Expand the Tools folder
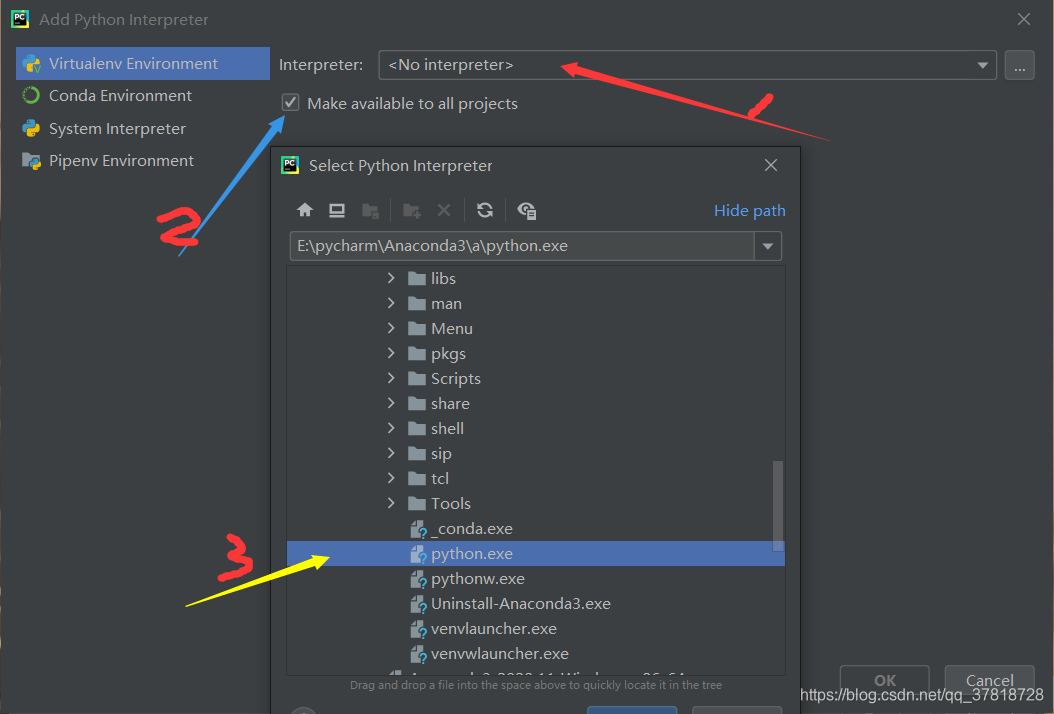This screenshot has height=714, width=1054. 391,503
